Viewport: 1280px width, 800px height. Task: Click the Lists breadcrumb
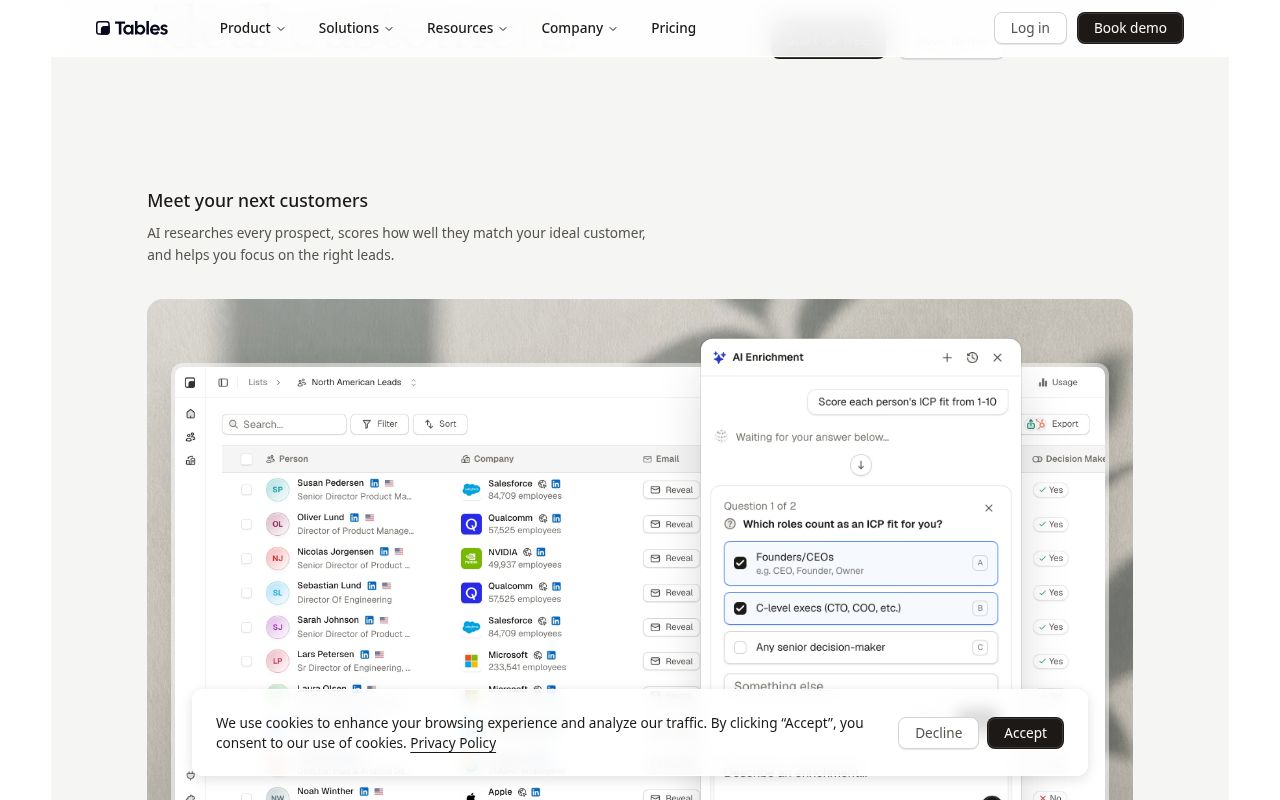click(258, 382)
